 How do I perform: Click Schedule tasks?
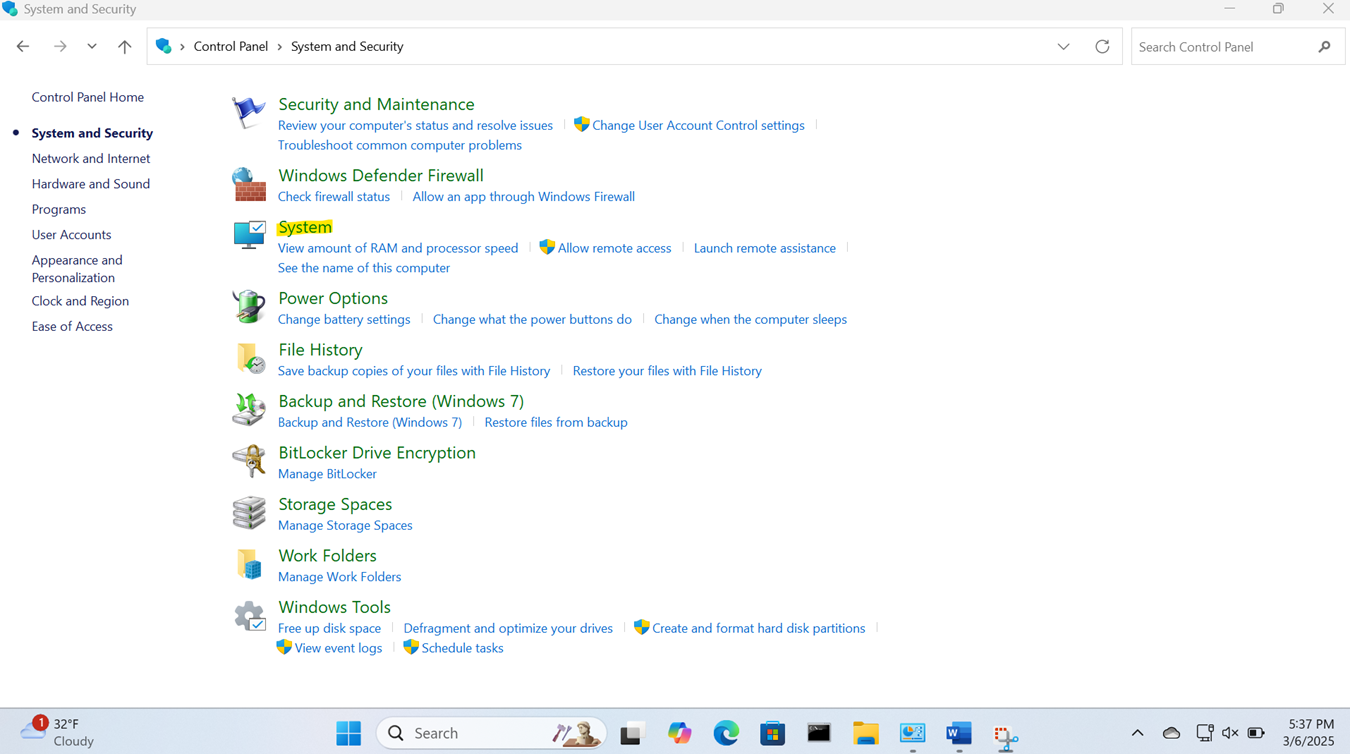[462, 648]
